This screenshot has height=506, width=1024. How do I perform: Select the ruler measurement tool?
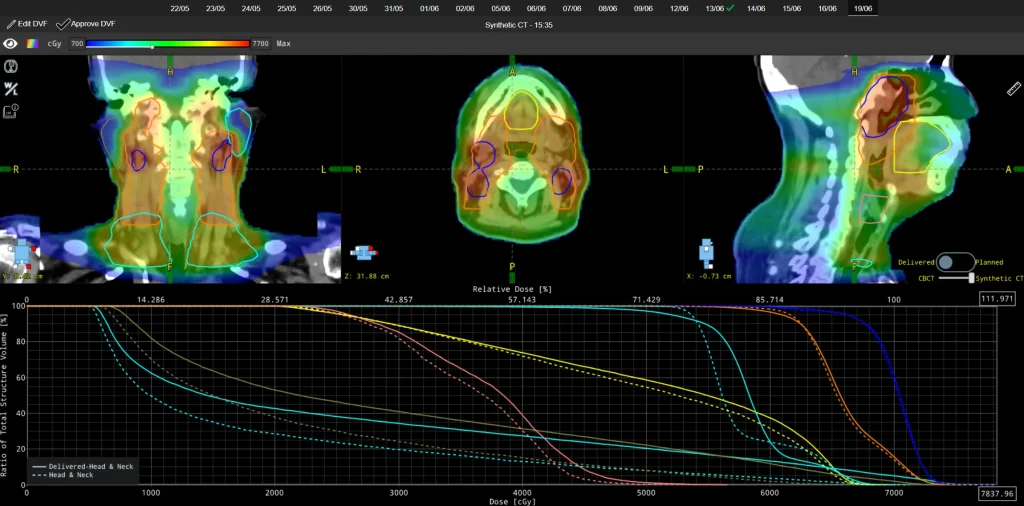[x=1013, y=88]
